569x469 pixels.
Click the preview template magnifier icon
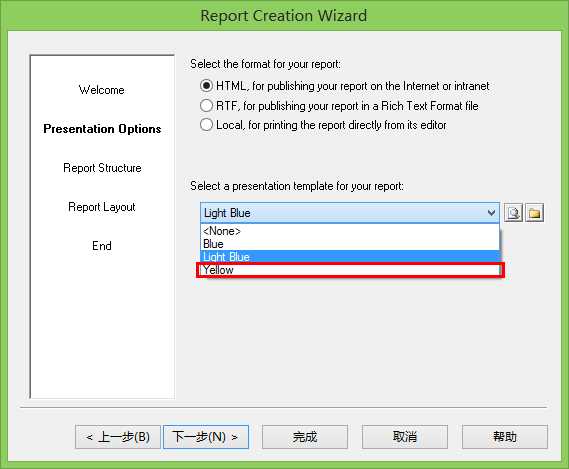(513, 213)
